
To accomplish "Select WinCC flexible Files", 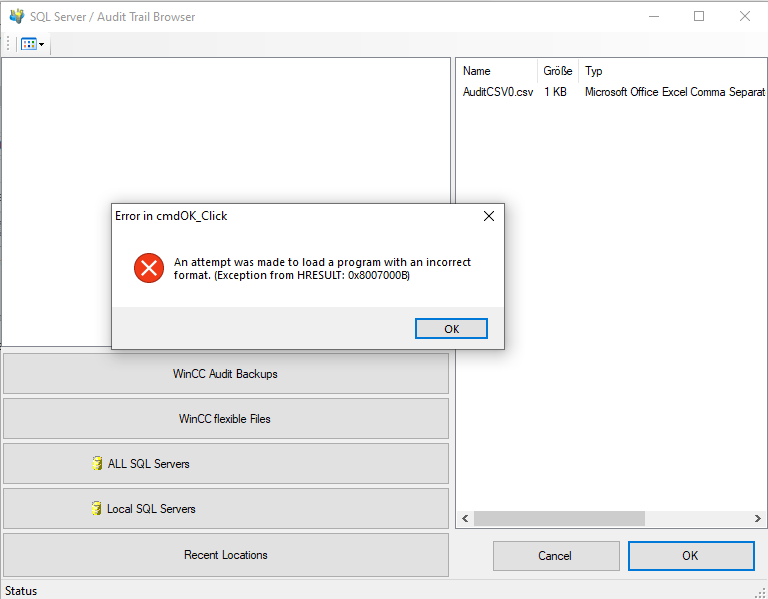I will 225,419.
